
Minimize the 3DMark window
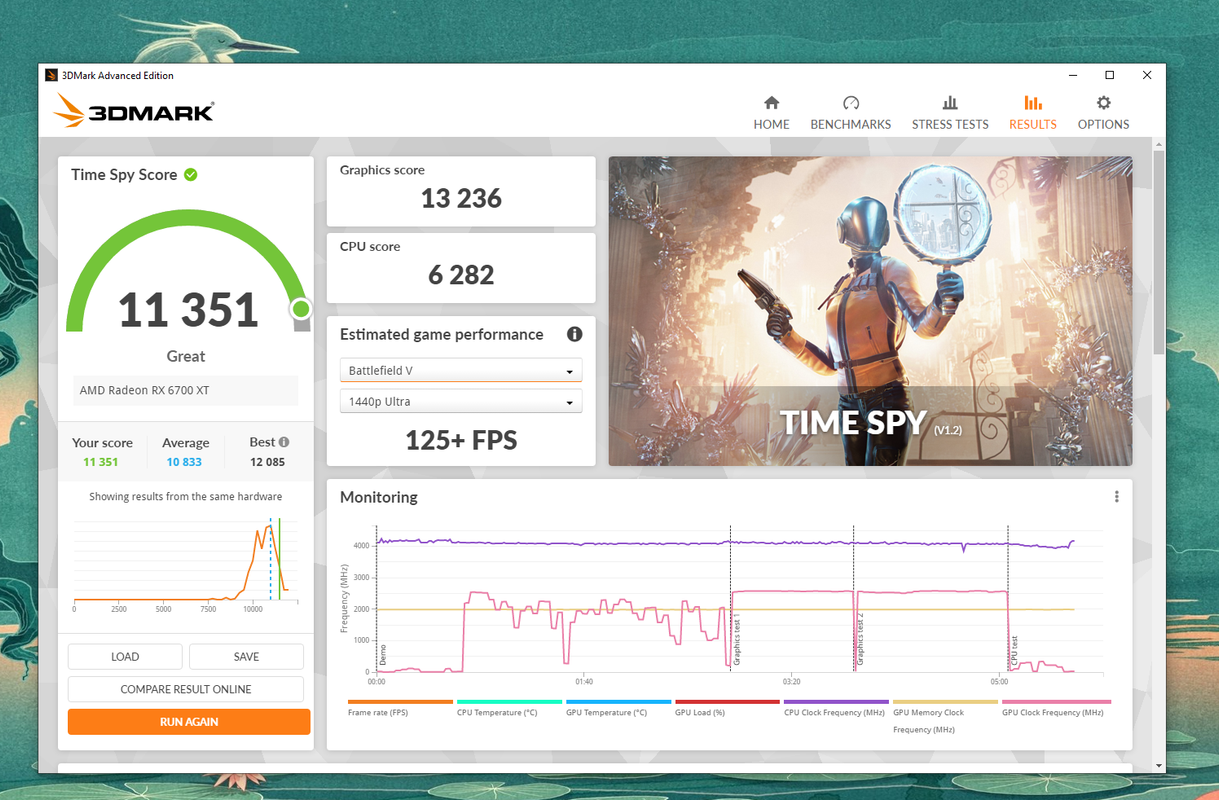coord(1072,75)
